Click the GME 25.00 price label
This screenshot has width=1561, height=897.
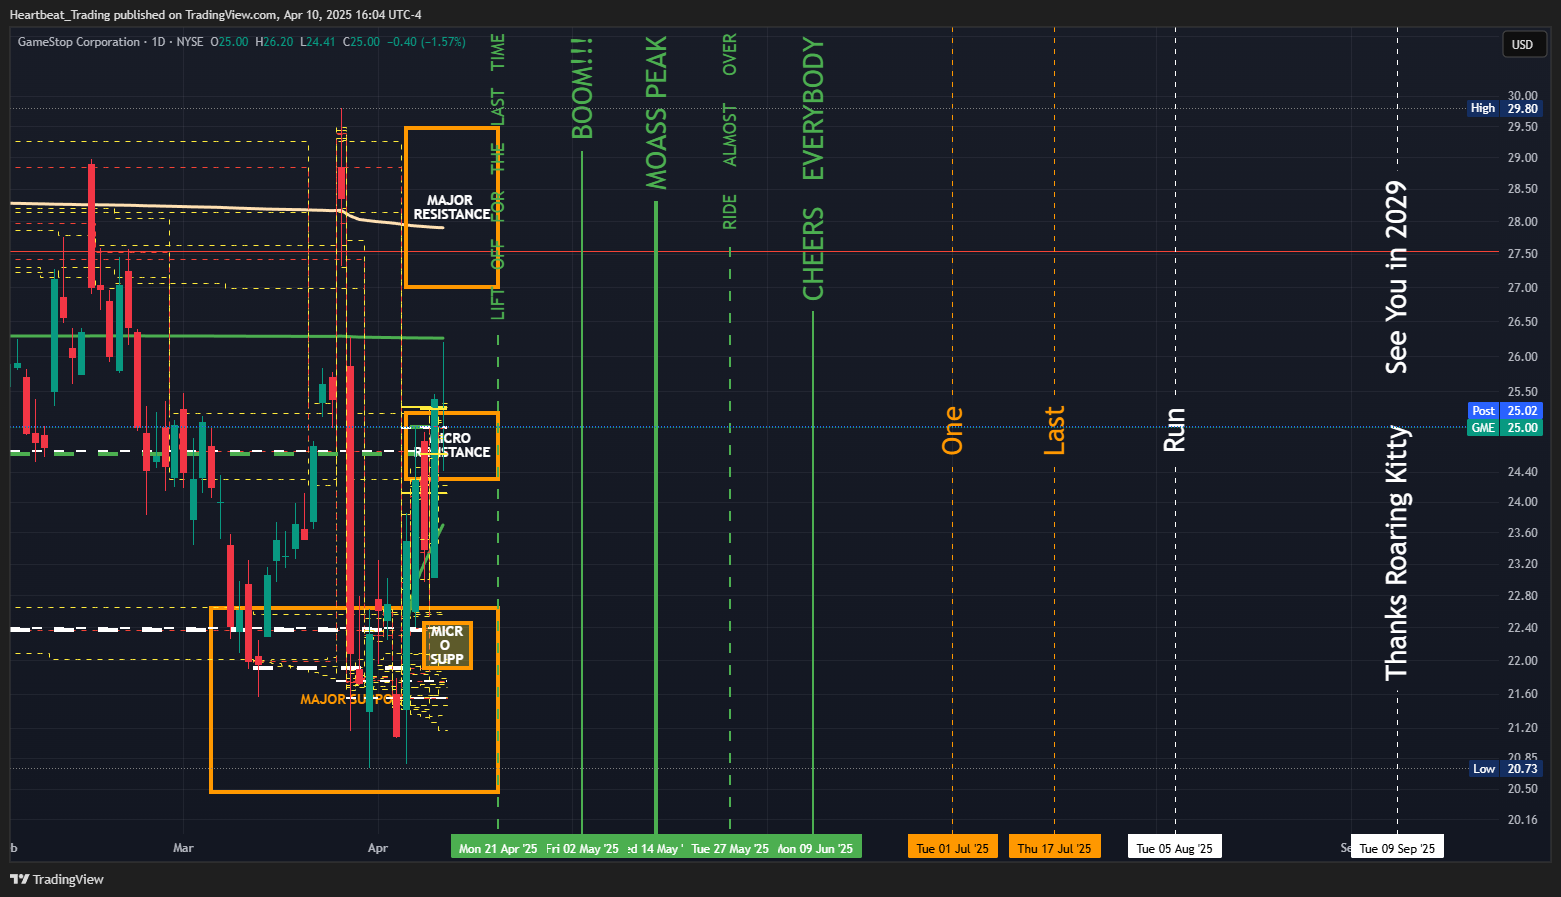point(1505,427)
